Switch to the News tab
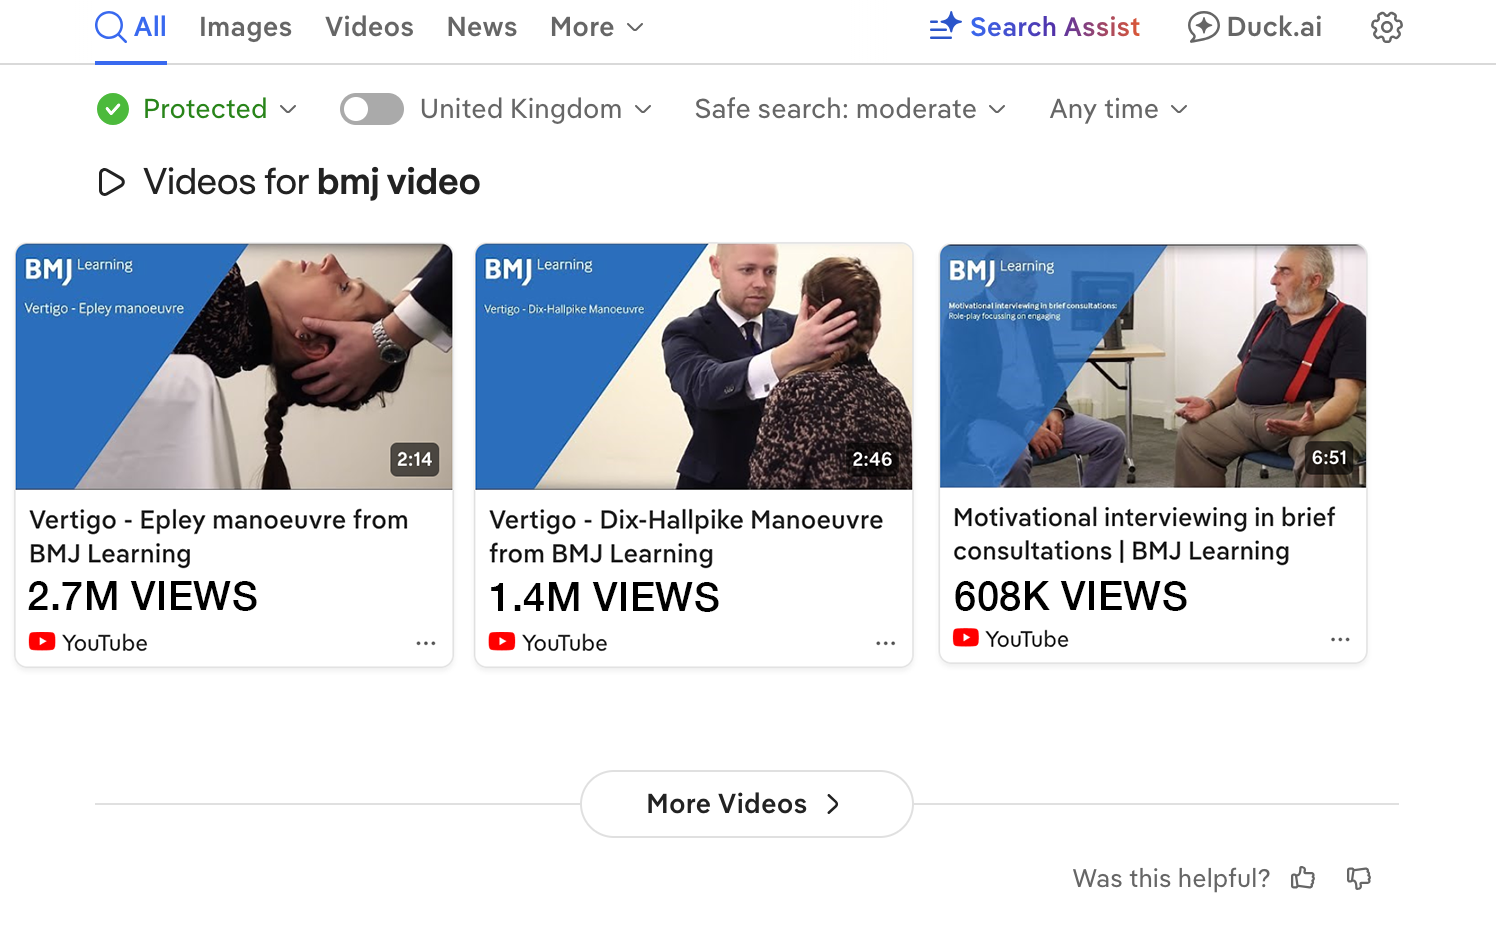Image resolution: width=1496 pixels, height=926 pixels. click(482, 27)
